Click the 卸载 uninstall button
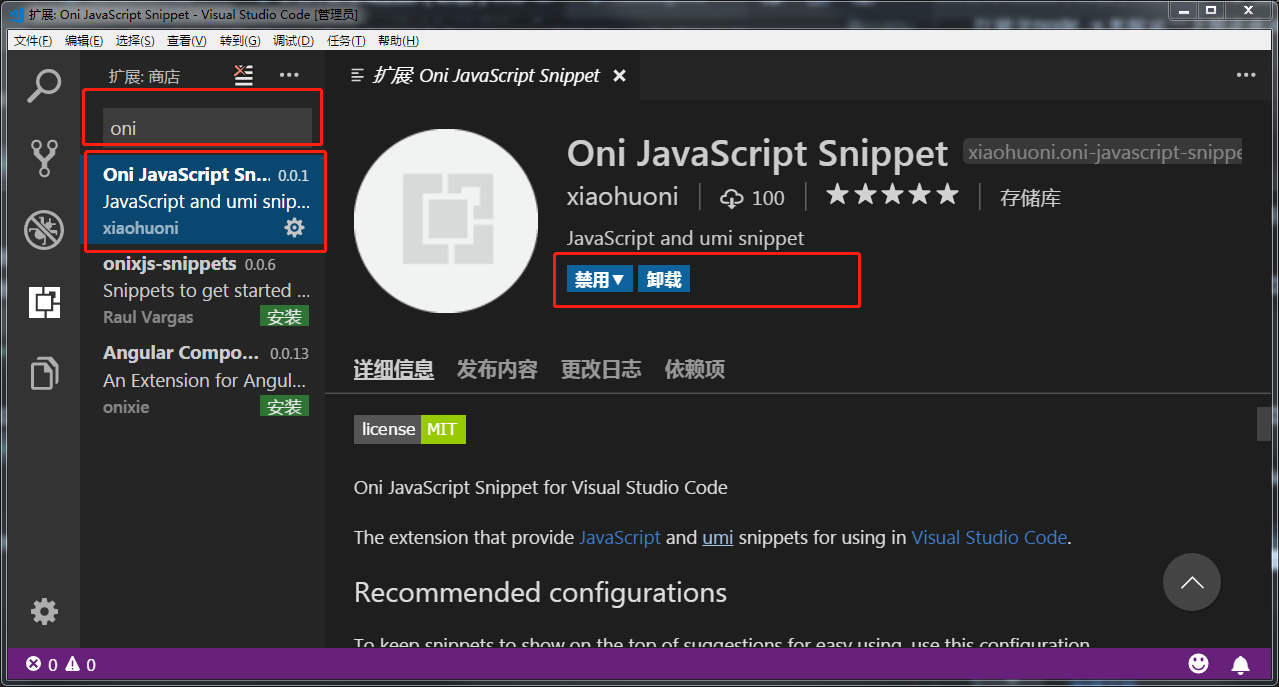 click(x=664, y=279)
